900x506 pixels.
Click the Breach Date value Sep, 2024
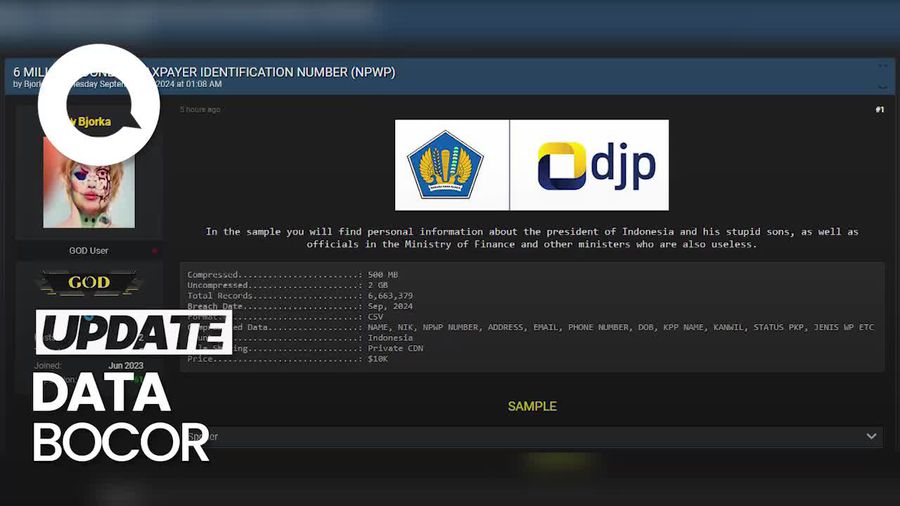click(x=390, y=306)
